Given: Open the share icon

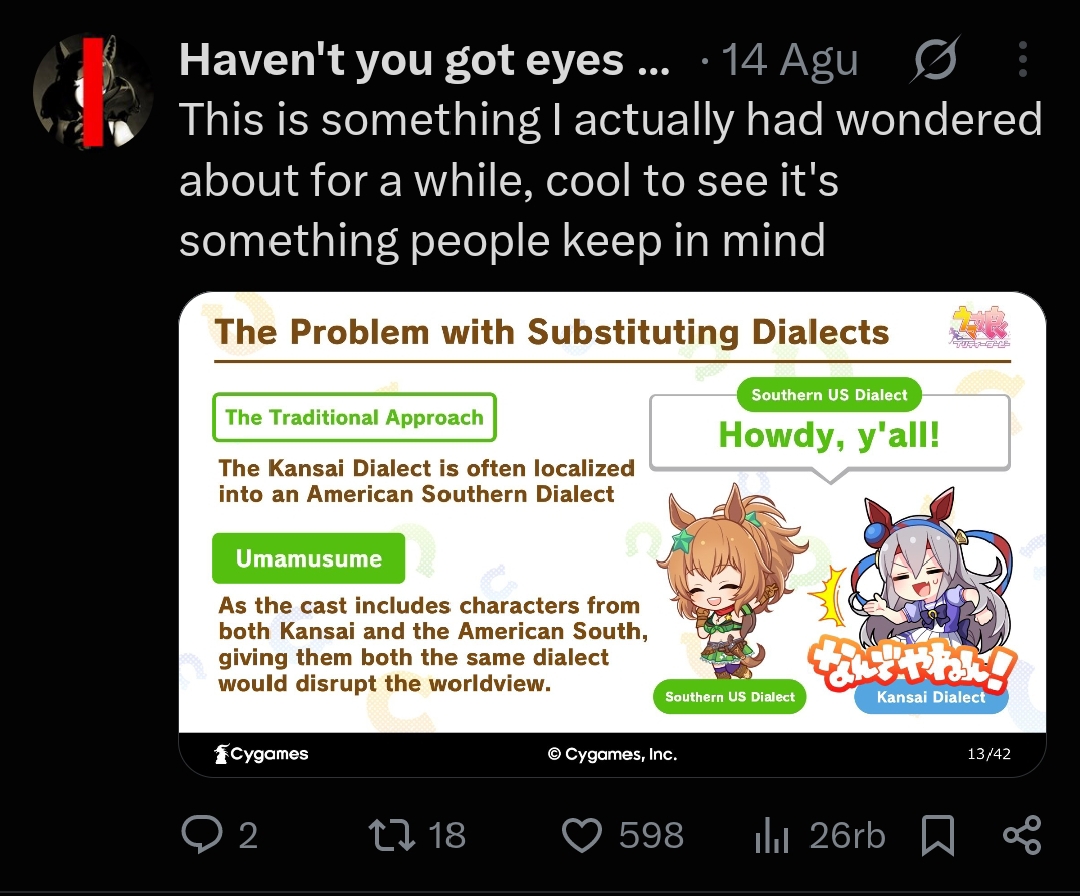Looking at the screenshot, I should click(x=1022, y=835).
